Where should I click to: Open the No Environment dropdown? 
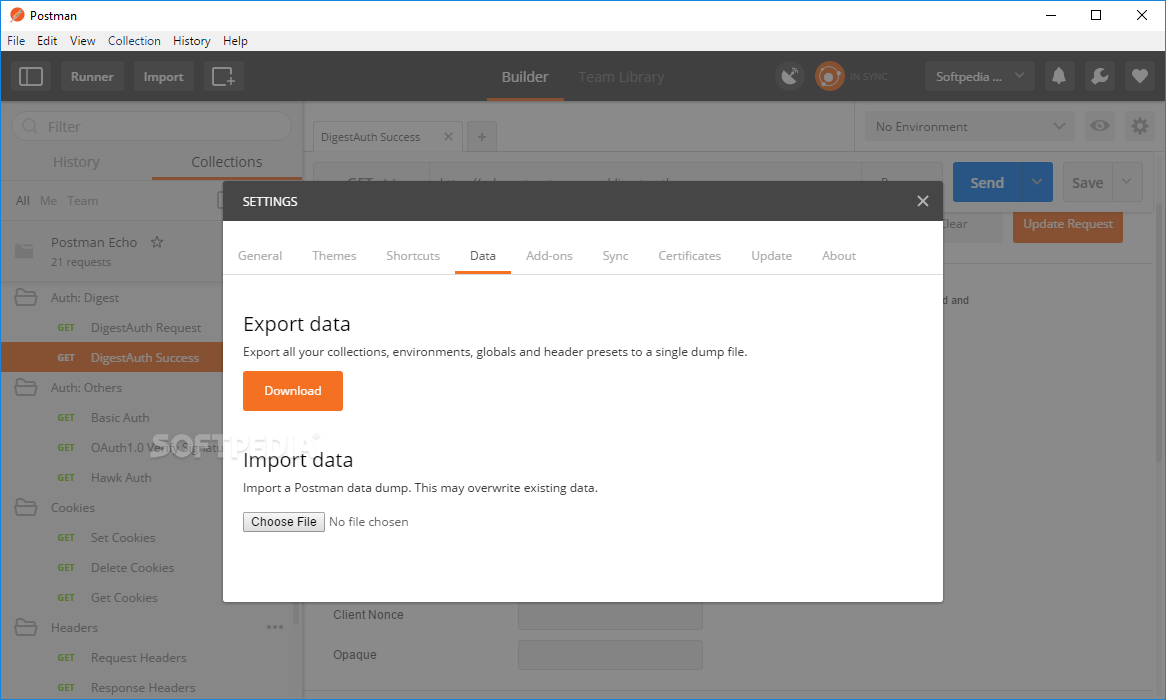(x=970, y=126)
